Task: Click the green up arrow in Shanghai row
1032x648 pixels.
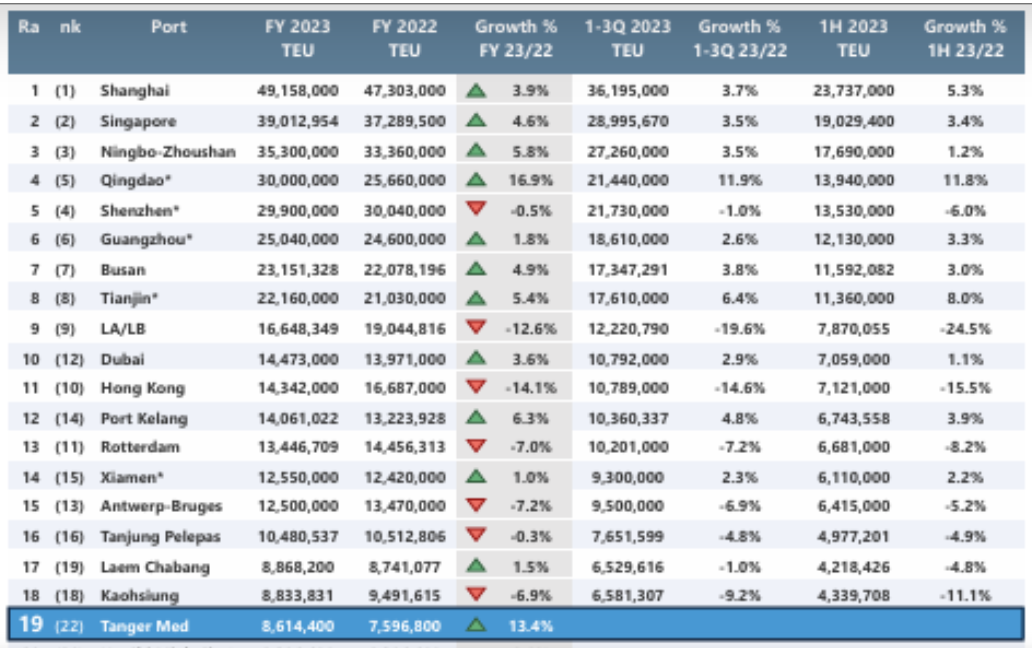Action: click(476, 91)
